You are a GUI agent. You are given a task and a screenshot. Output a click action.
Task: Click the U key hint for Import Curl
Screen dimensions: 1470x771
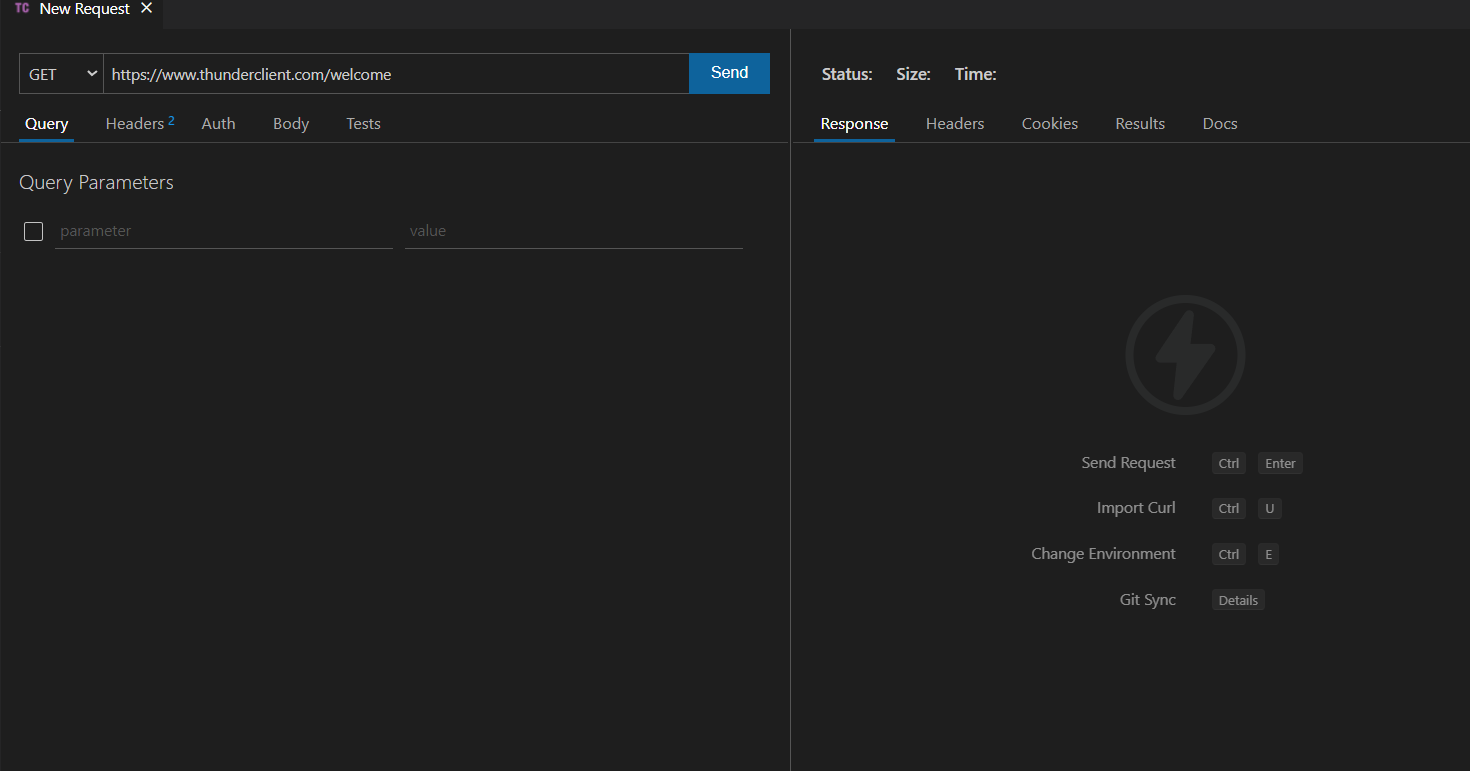click(1269, 508)
